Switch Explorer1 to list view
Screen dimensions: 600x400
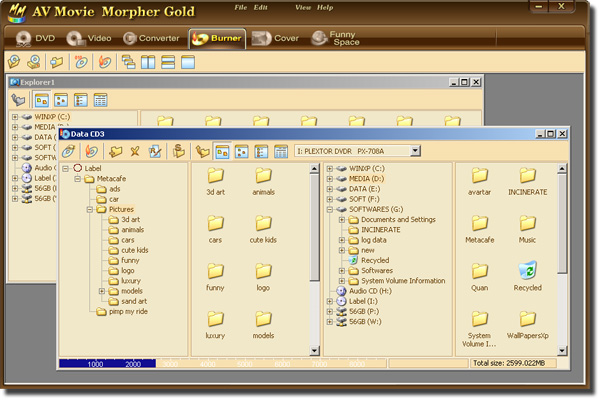point(81,100)
